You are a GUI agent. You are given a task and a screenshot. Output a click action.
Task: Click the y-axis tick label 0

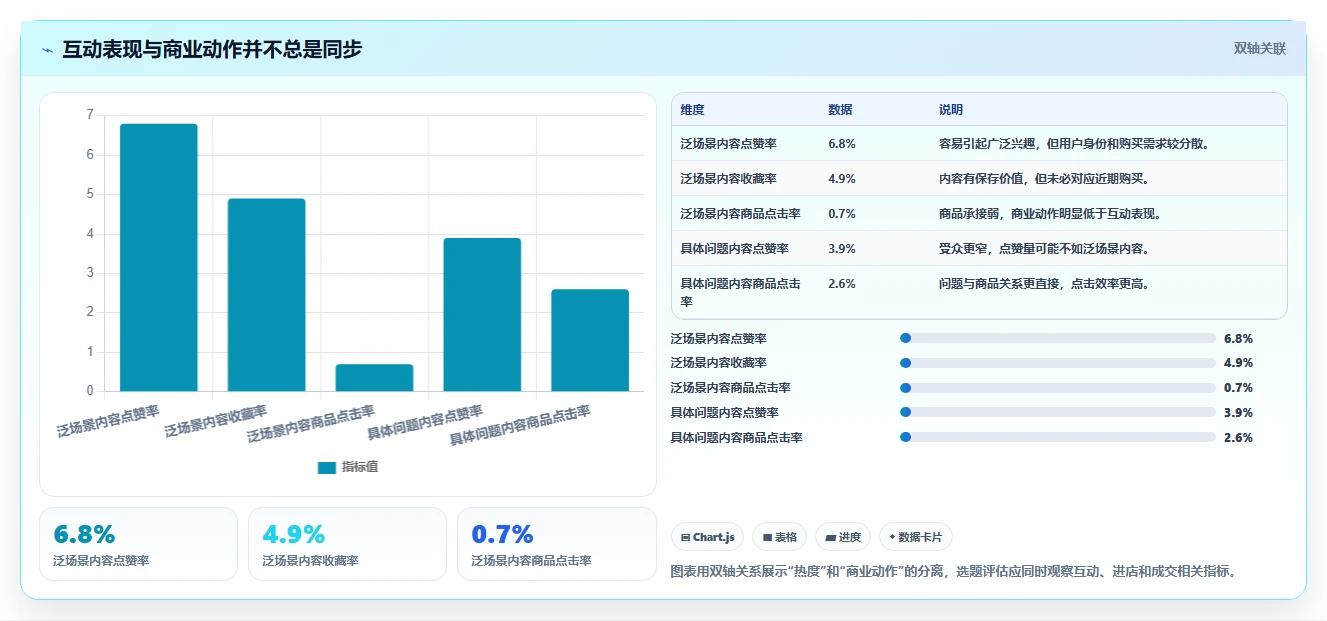point(90,391)
